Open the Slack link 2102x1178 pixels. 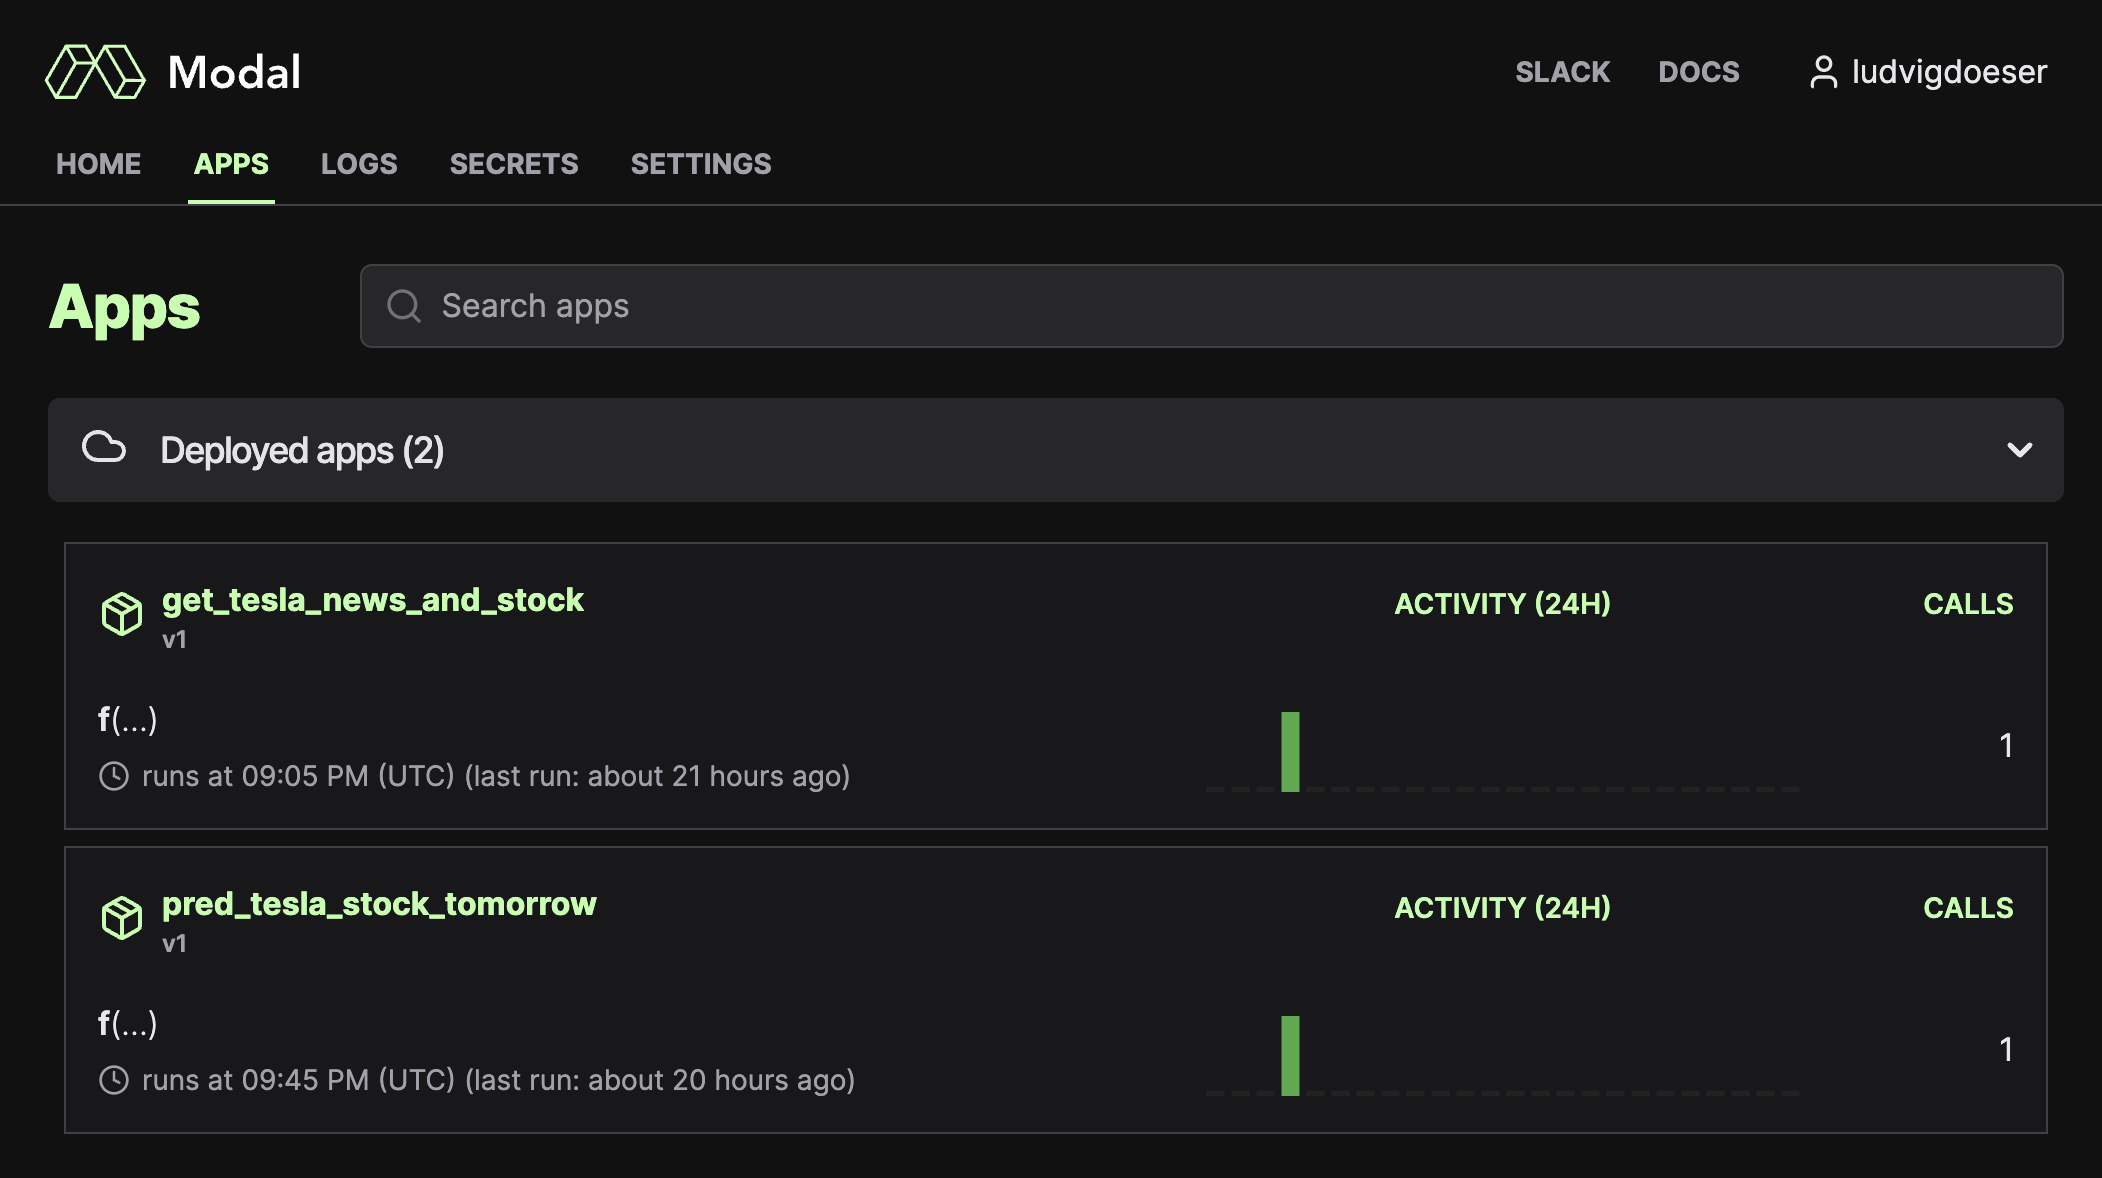tap(1562, 72)
